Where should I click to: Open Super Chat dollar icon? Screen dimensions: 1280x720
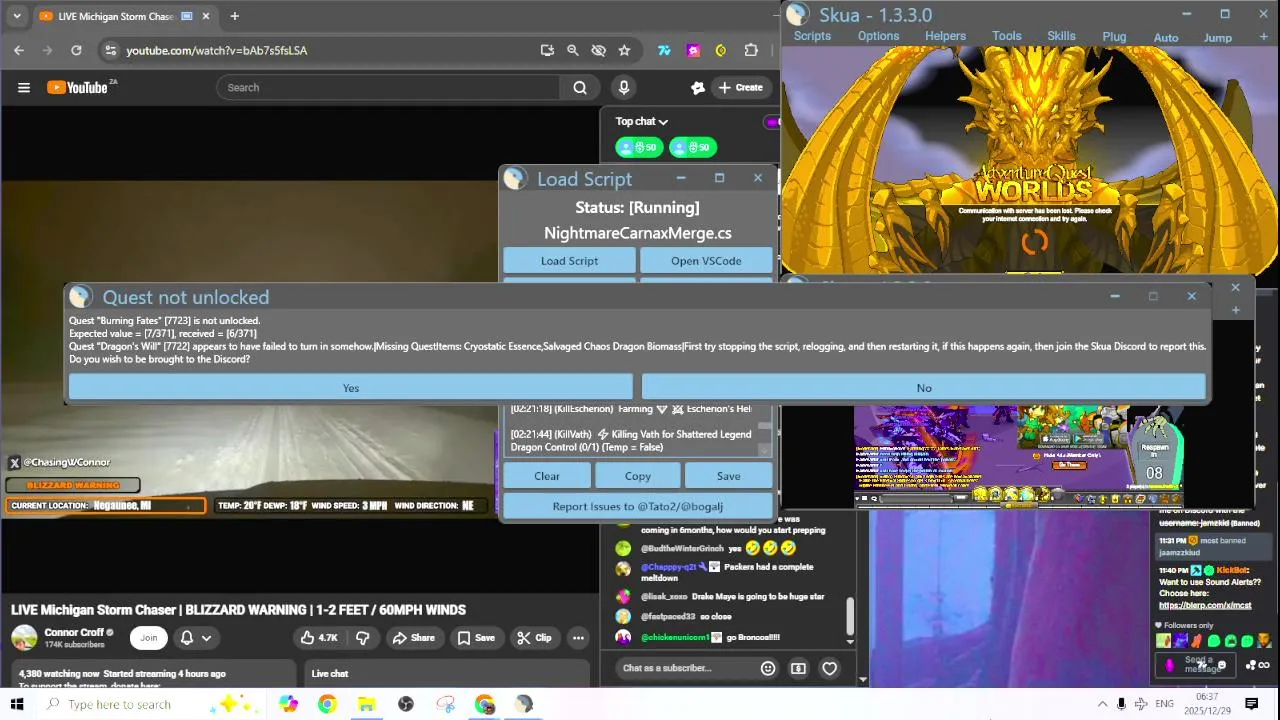(798, 668)
